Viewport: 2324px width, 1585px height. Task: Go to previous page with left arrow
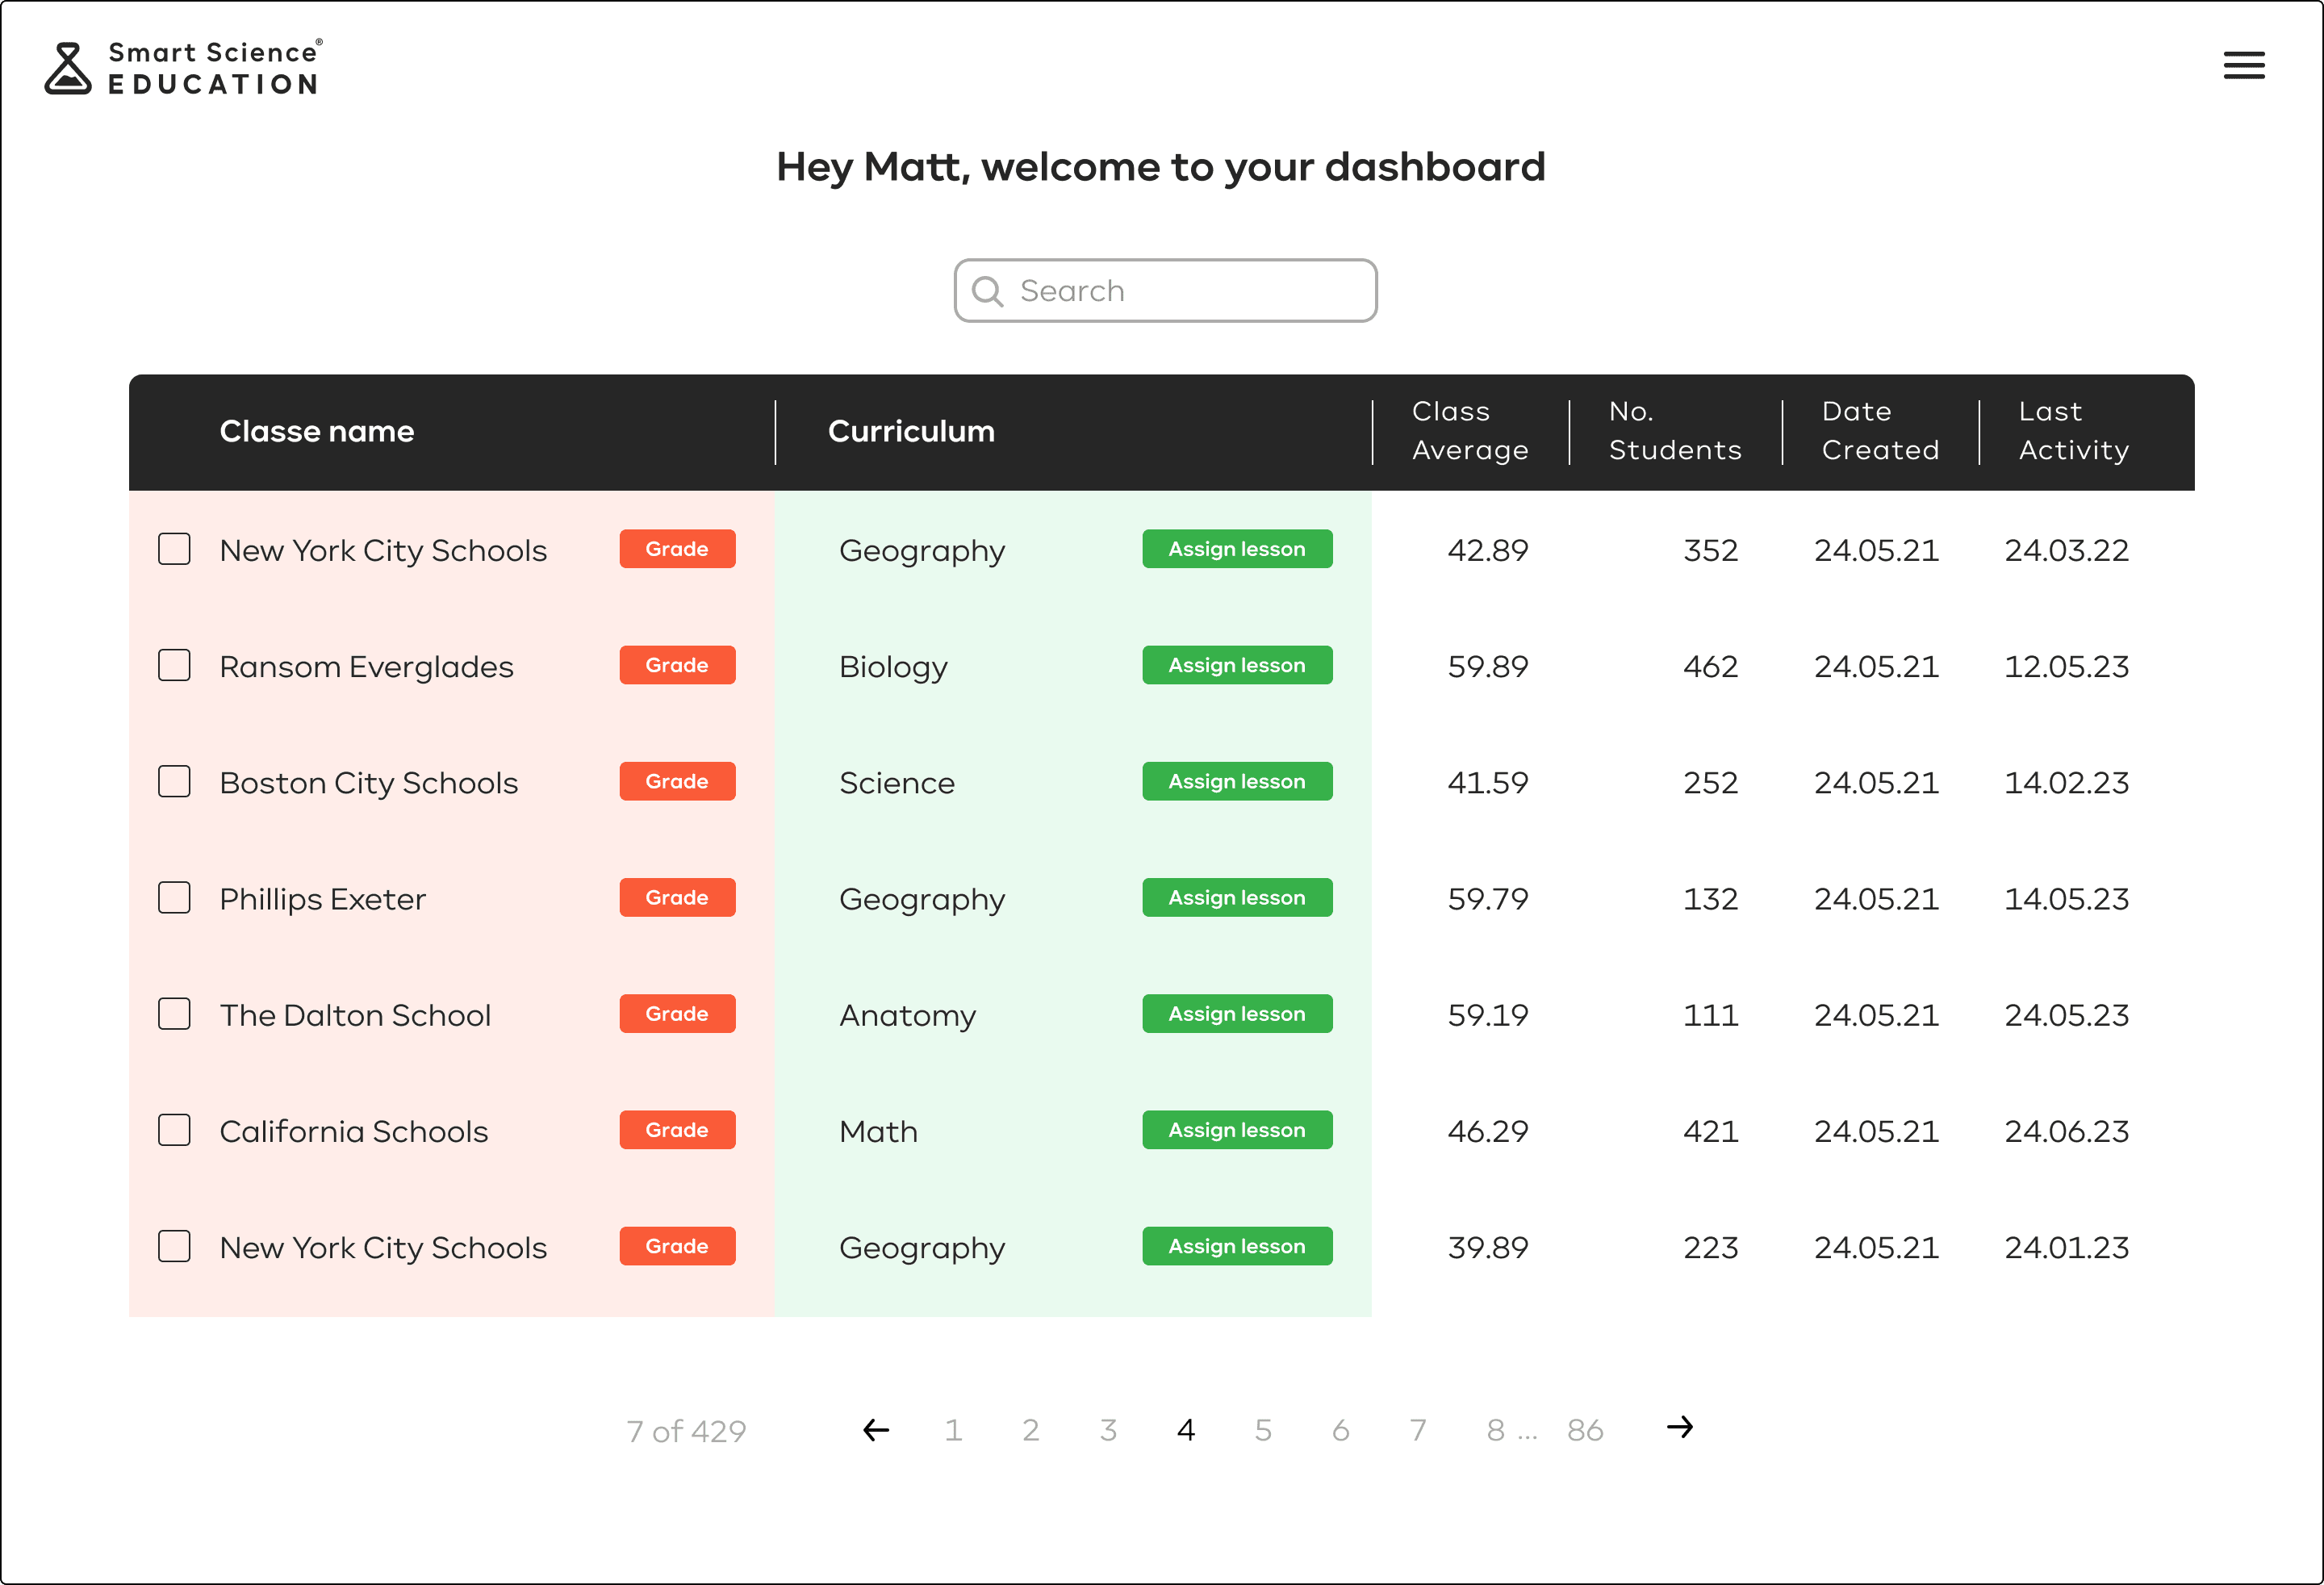point(876,1430)
